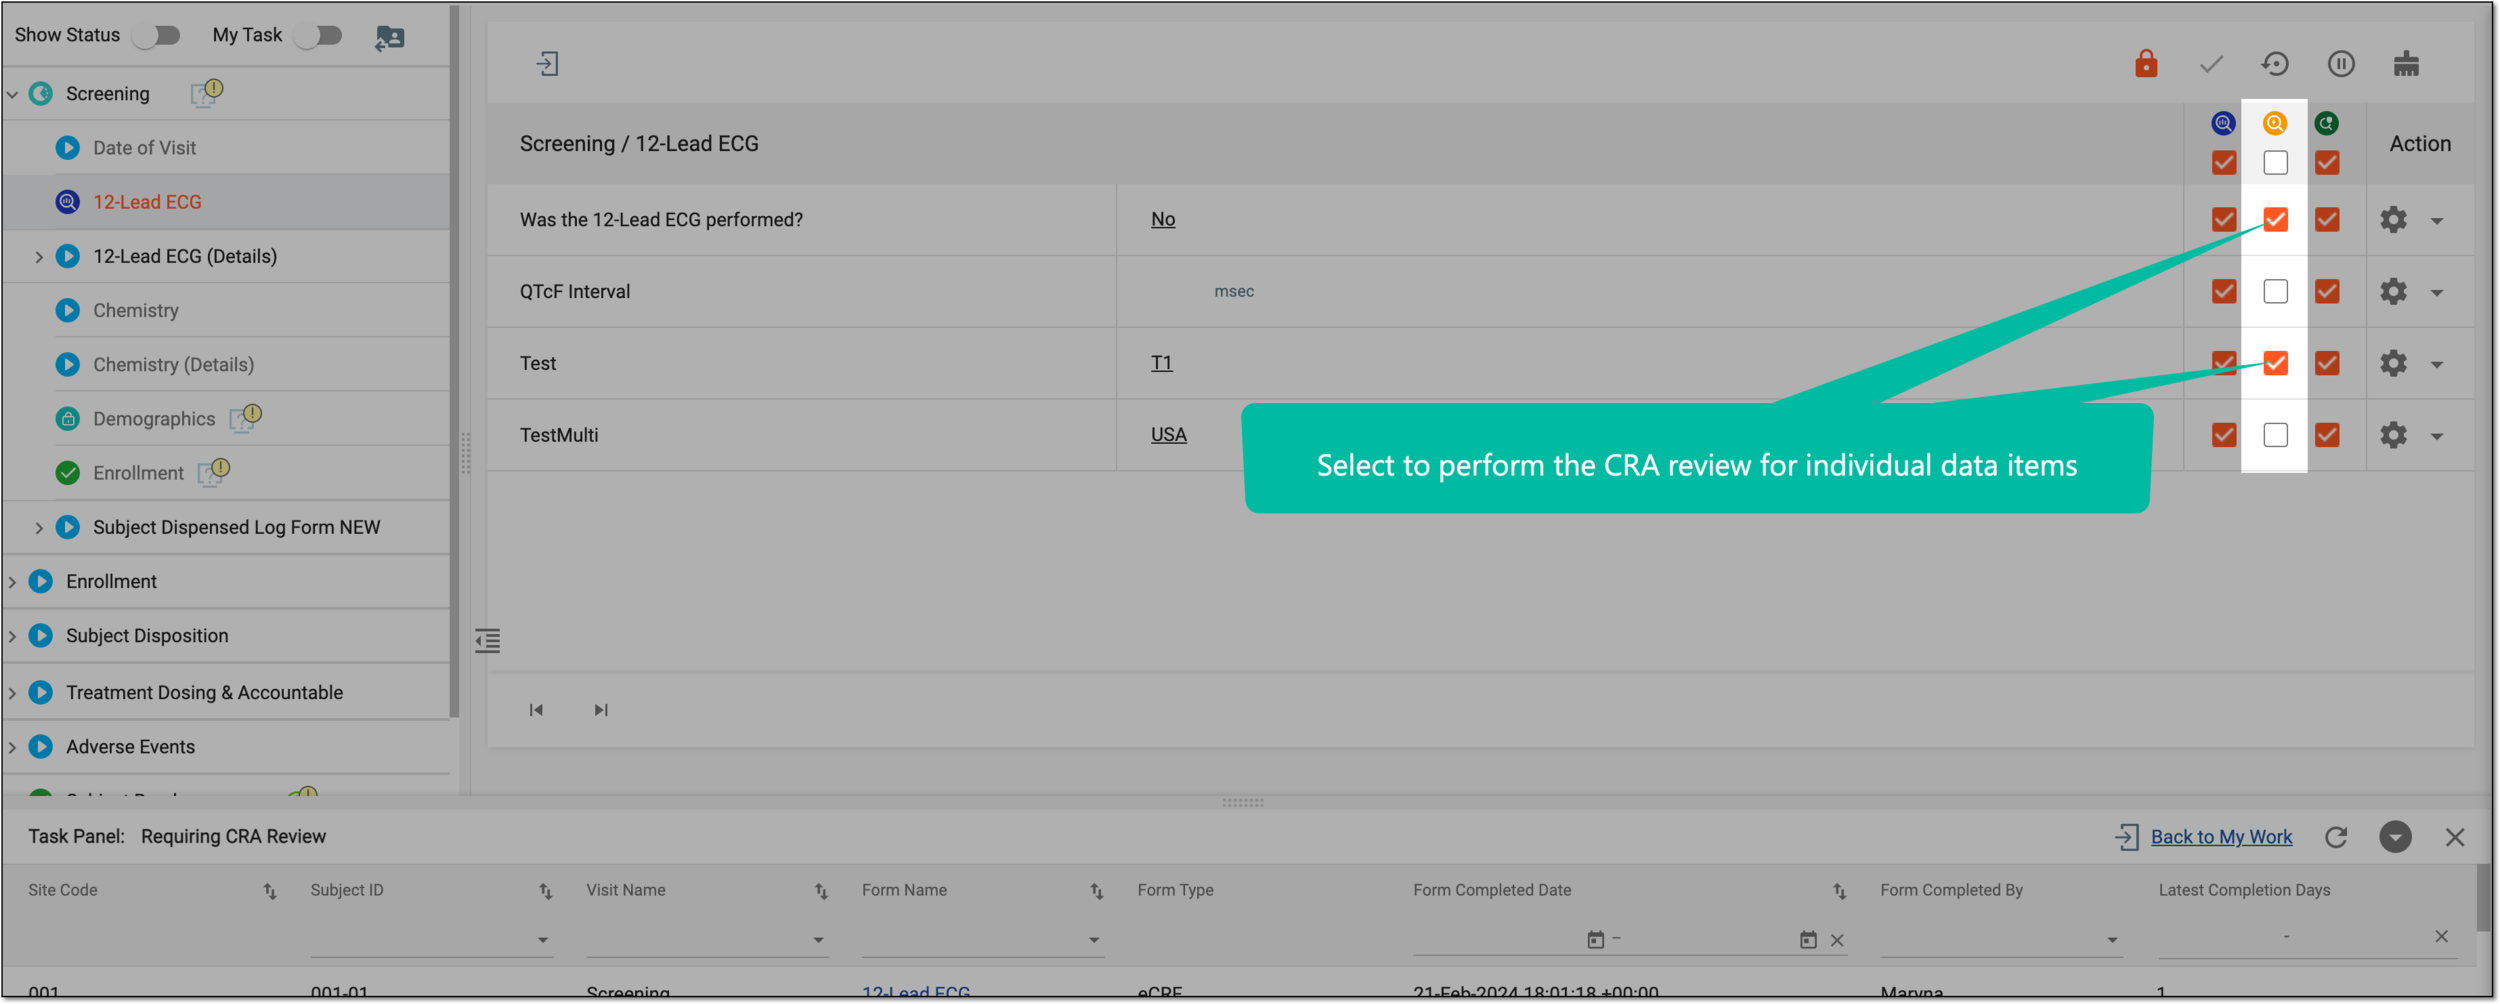
Task: Open the Subject ID filter dropdown
Action: coord(542,941)
